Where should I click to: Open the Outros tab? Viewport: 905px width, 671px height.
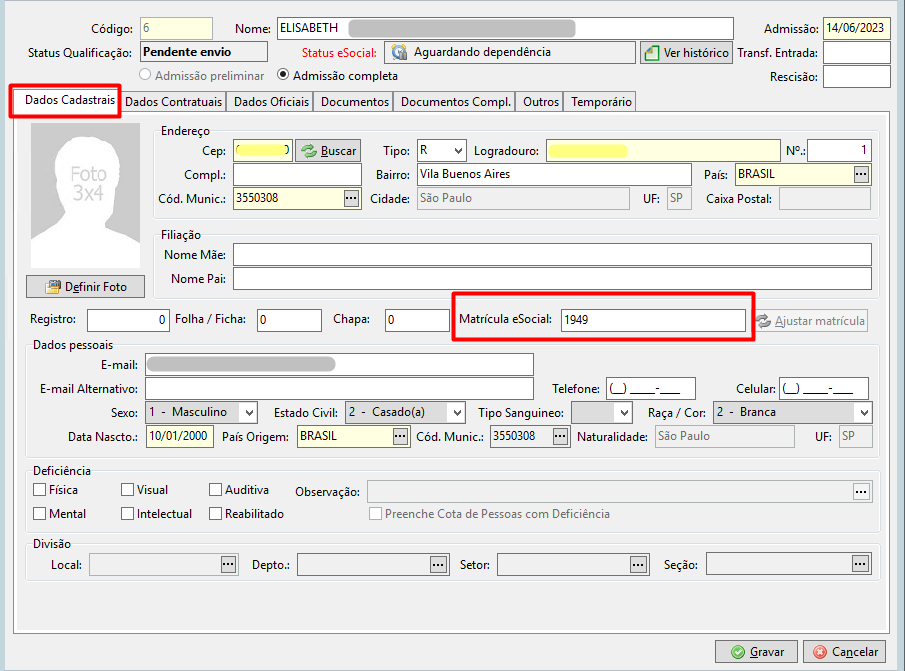pyautogui.click(x=541, y=102)
